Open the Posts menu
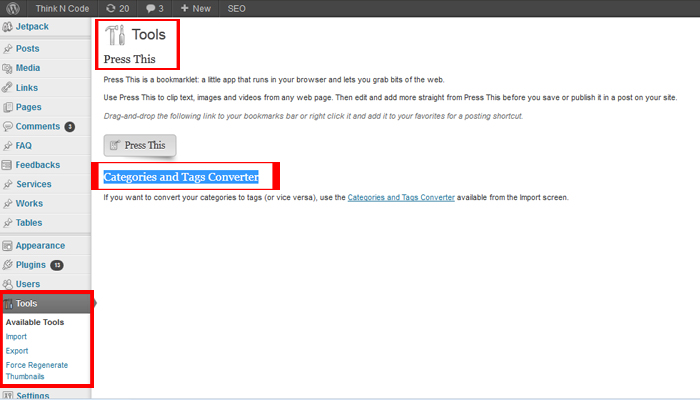Viewport: 700px width, 400px height. (28, 49)
